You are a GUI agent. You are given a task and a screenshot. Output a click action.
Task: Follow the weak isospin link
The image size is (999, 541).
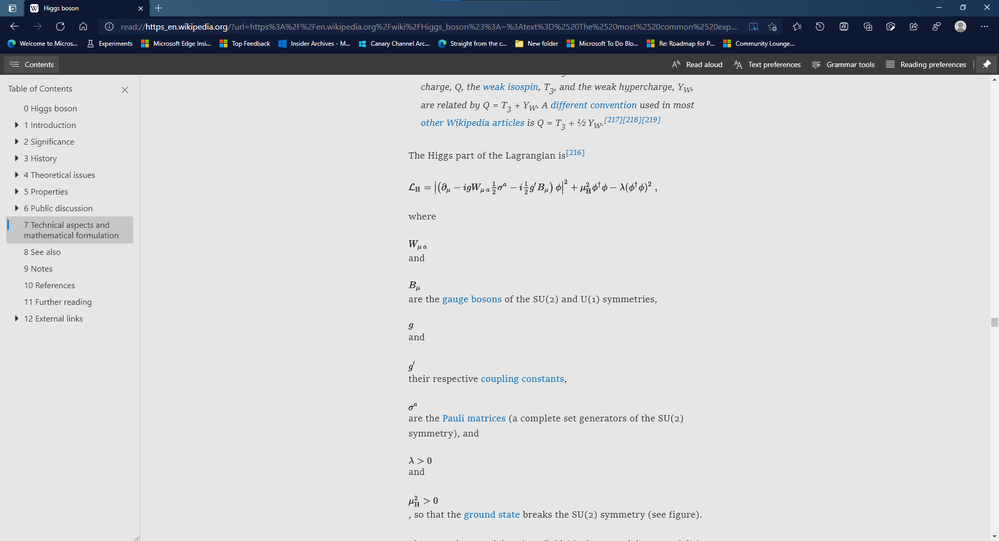510,87
